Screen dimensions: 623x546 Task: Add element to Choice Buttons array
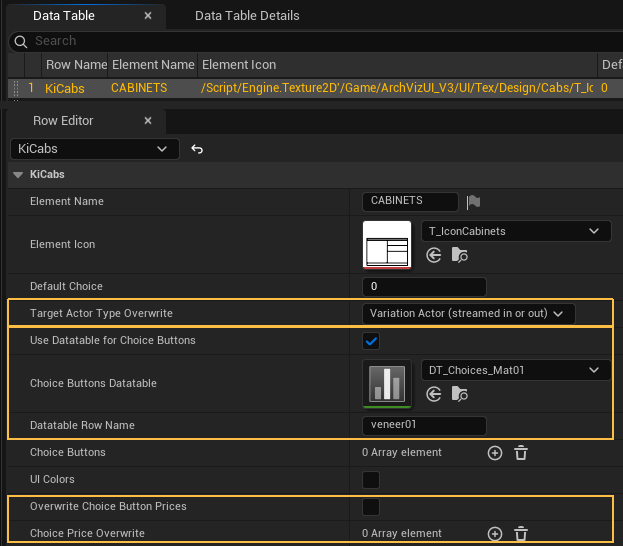[x=494, y=453]
